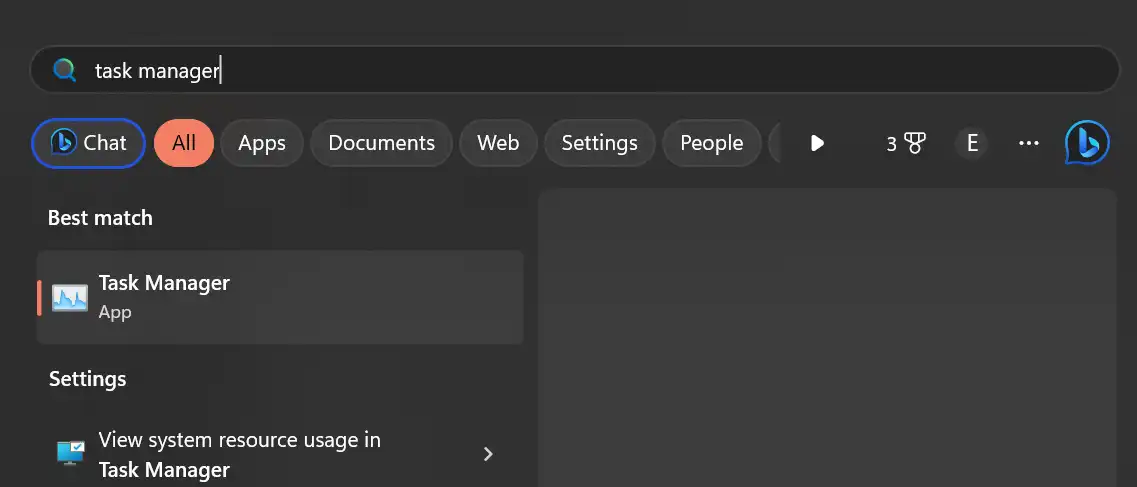Click the monitor icon beside system resource usage
The image size is (1137, 487).
tap(70, 453)
